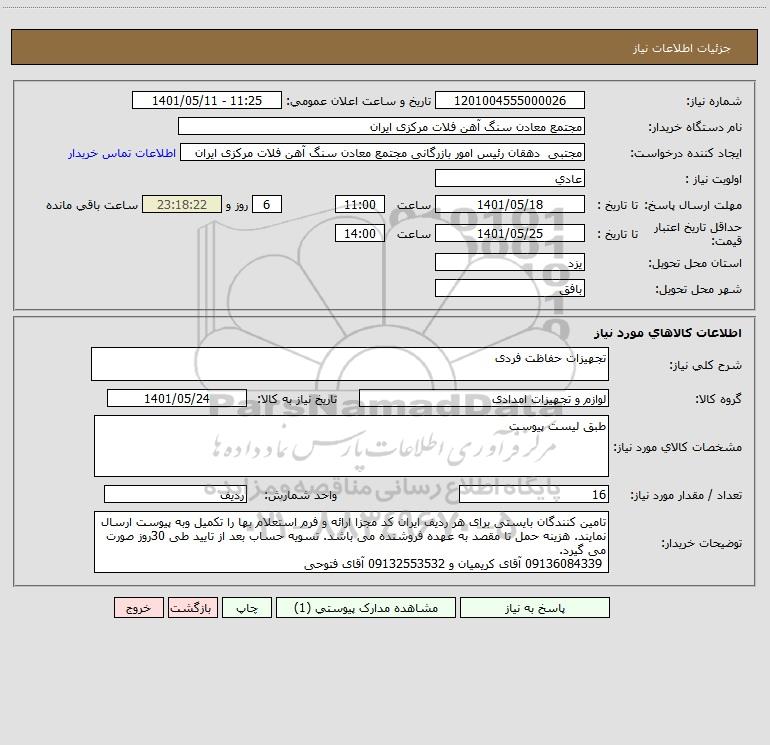
Task: Click the request creator field 'مجتبی دهقان'
Action: tap(383, 153)
